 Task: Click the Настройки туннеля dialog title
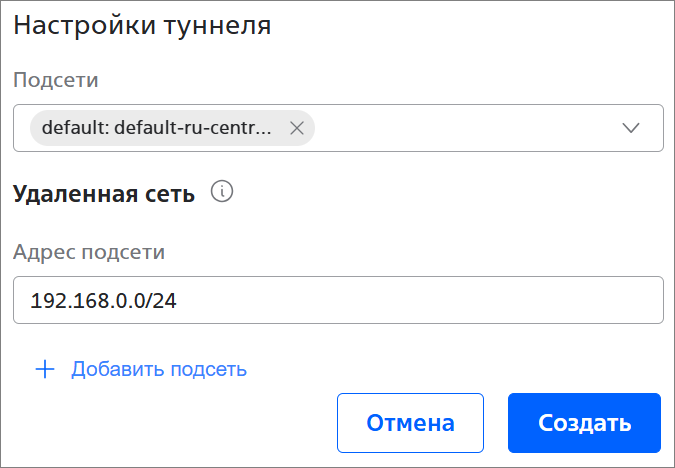[x=142, y=26]
